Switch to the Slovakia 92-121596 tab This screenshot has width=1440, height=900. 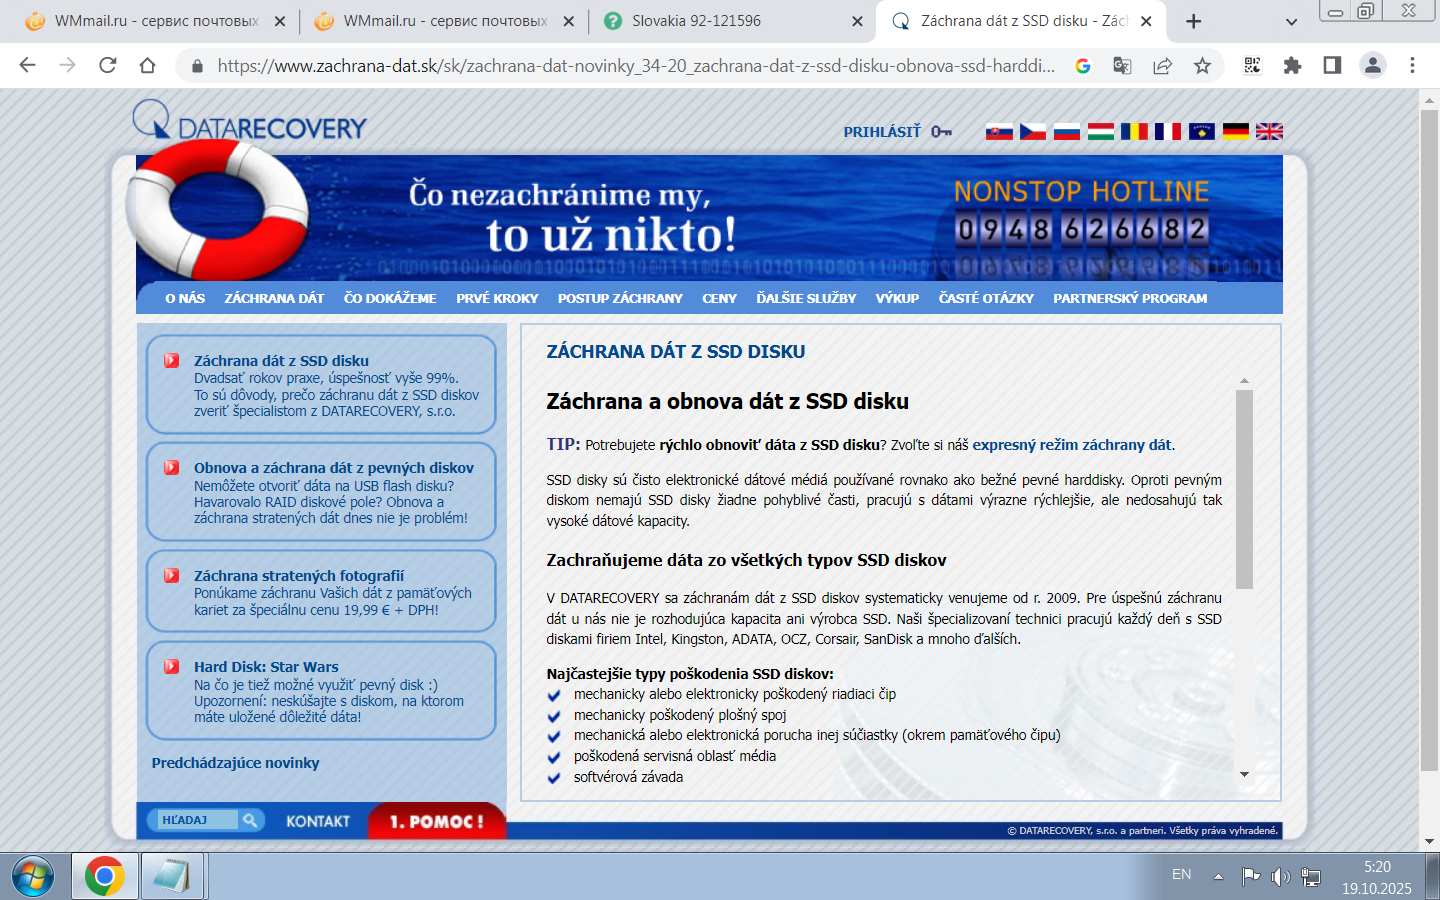pos(733,21)
